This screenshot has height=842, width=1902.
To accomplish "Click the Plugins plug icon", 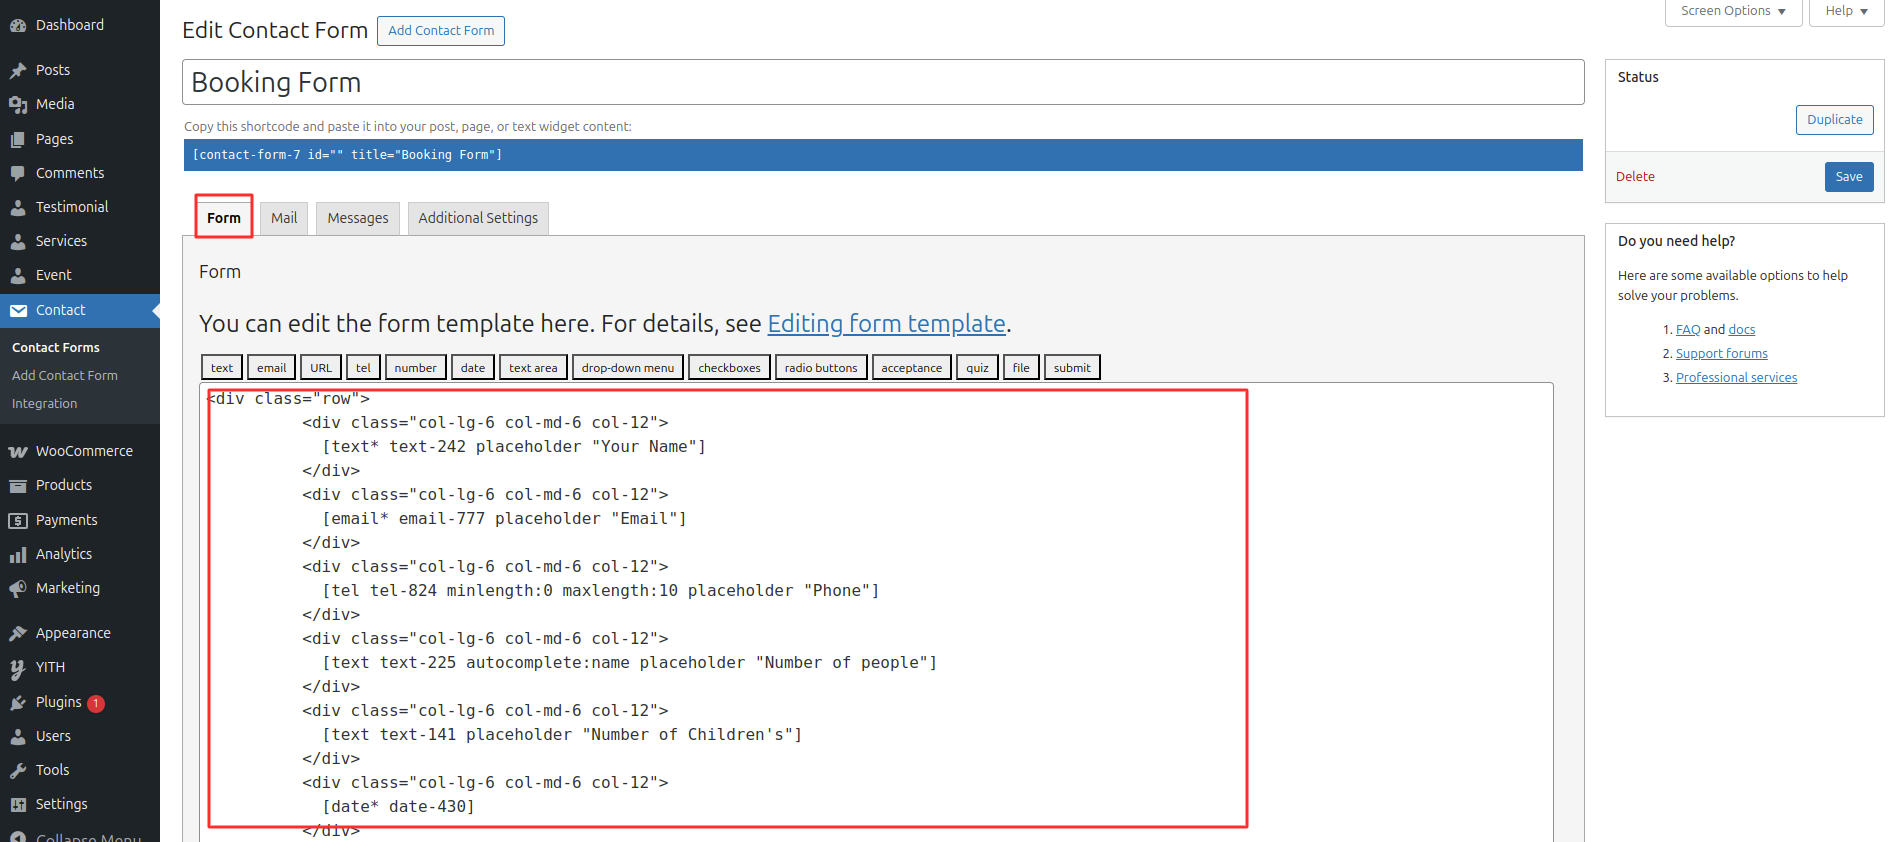I will (x=18, y=703).
